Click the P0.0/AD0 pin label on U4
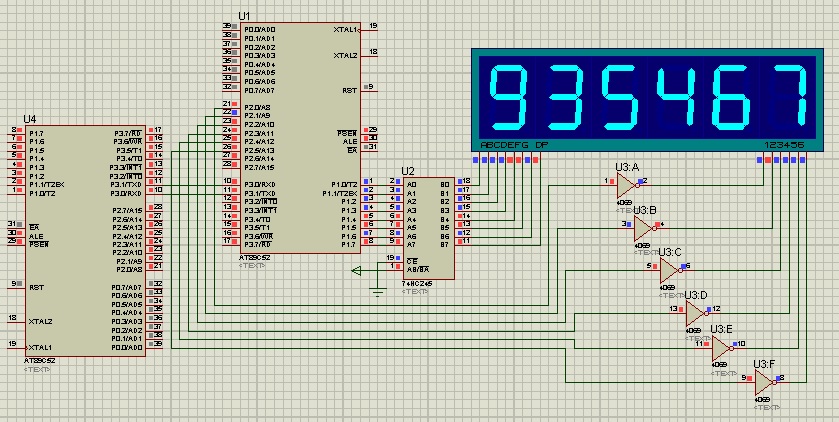The width and height of the screenshot is (839, 422). coord(127,347)
